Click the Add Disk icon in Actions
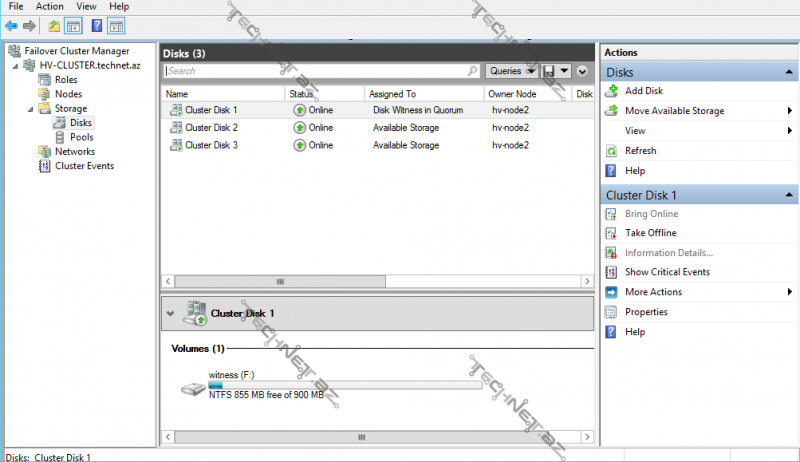This screenshot has width=800, height=462. pos(611,91)
